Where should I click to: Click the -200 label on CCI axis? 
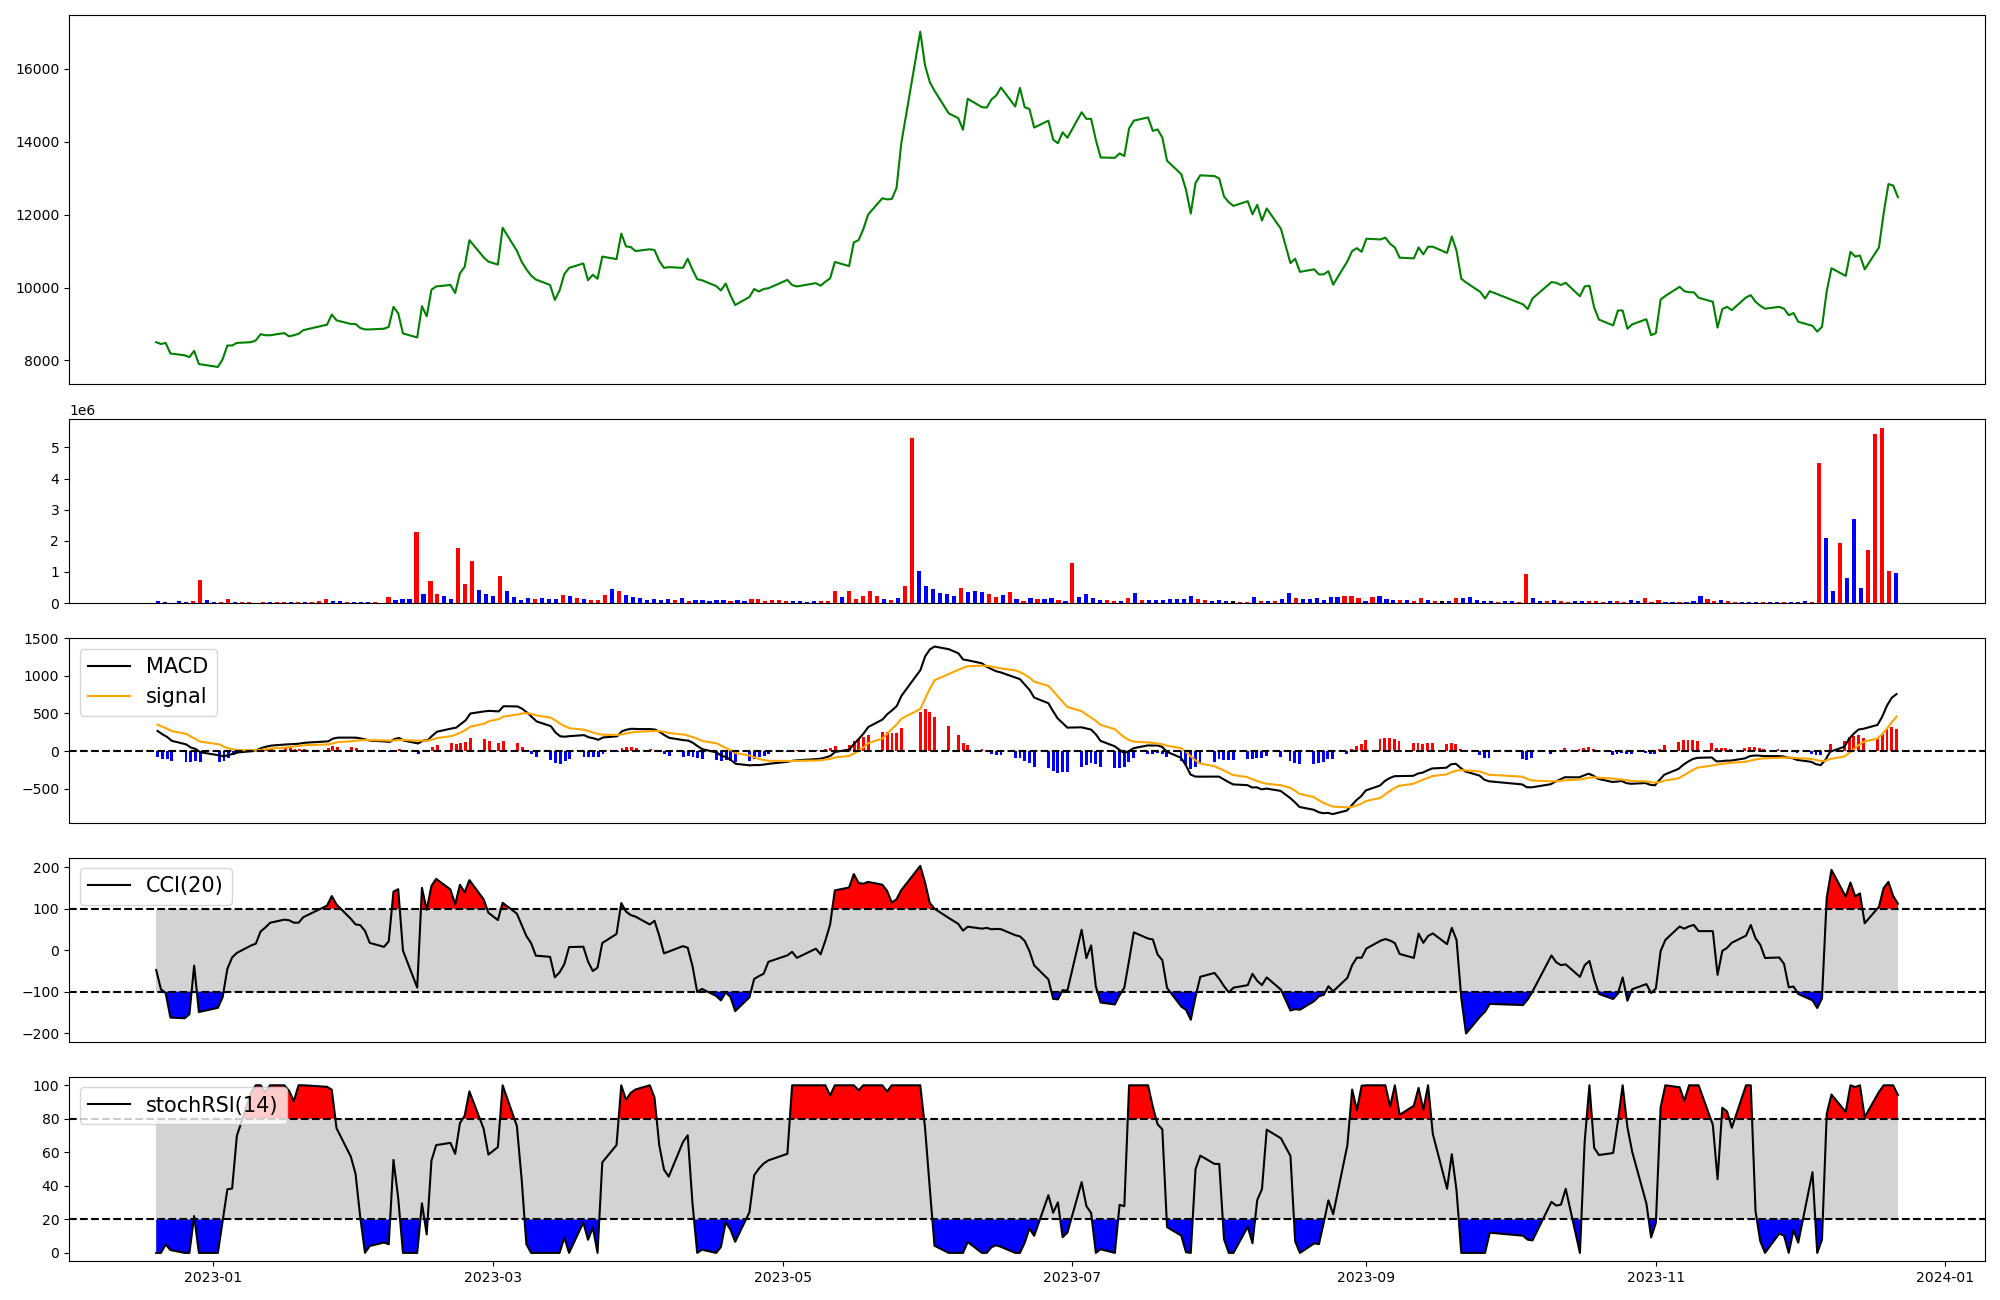pos(40,1034)
